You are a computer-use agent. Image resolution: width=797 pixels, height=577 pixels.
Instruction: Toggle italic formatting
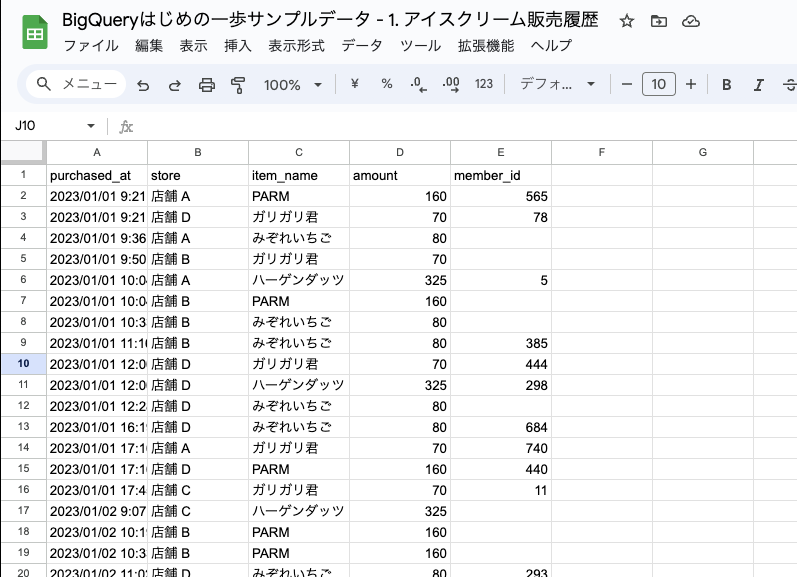(x=758, y=84)
